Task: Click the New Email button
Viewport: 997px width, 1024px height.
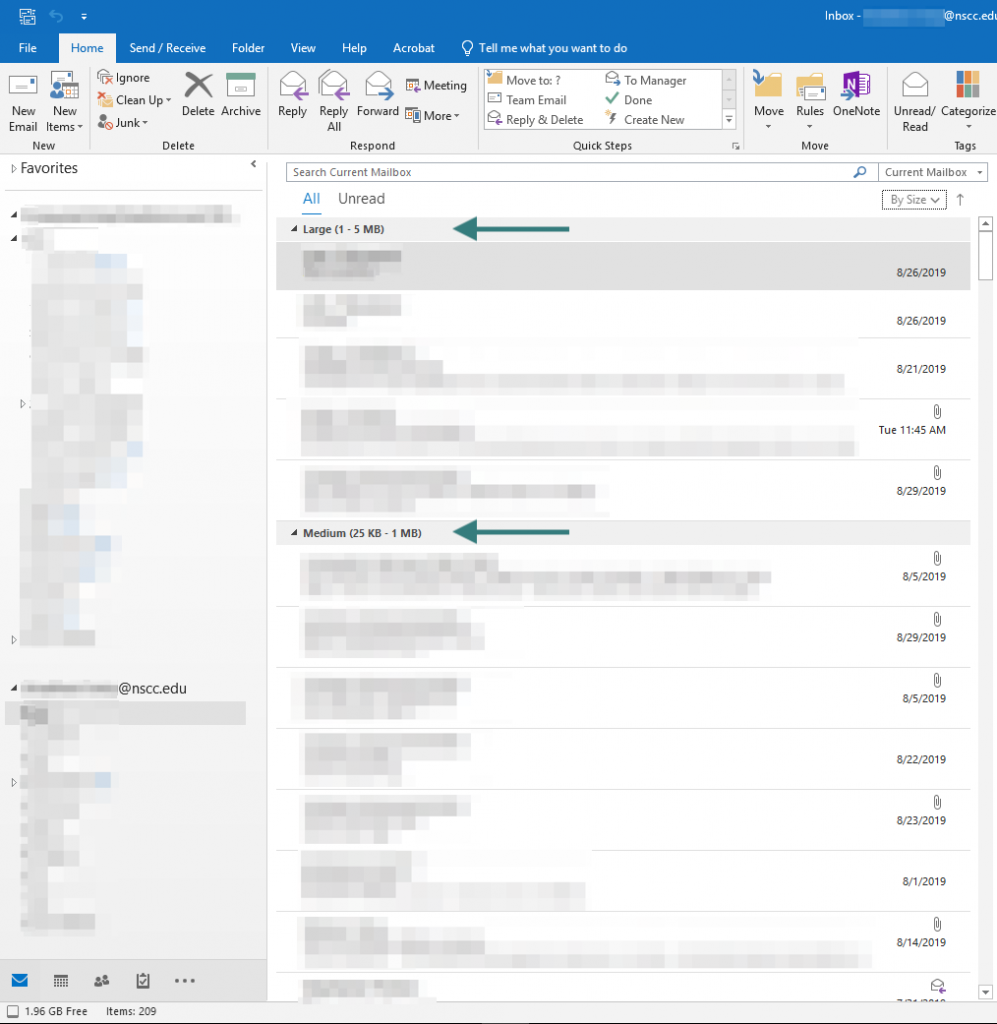Action: 23,102
